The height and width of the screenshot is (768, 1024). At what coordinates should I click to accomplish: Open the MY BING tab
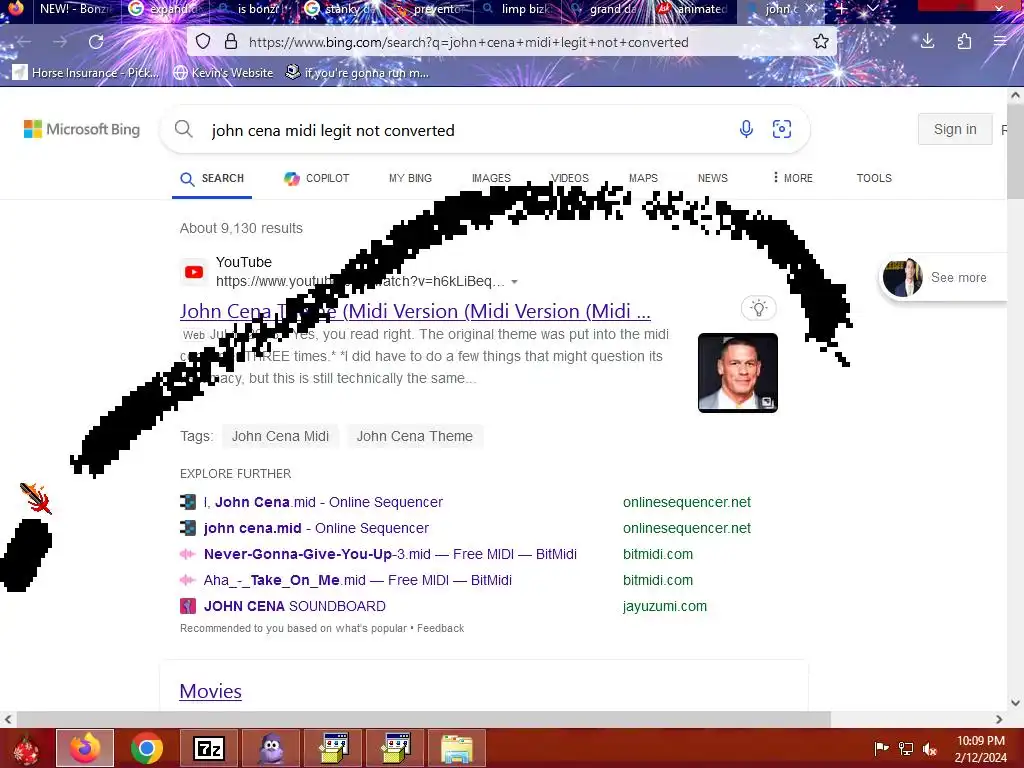pos(410,178)
